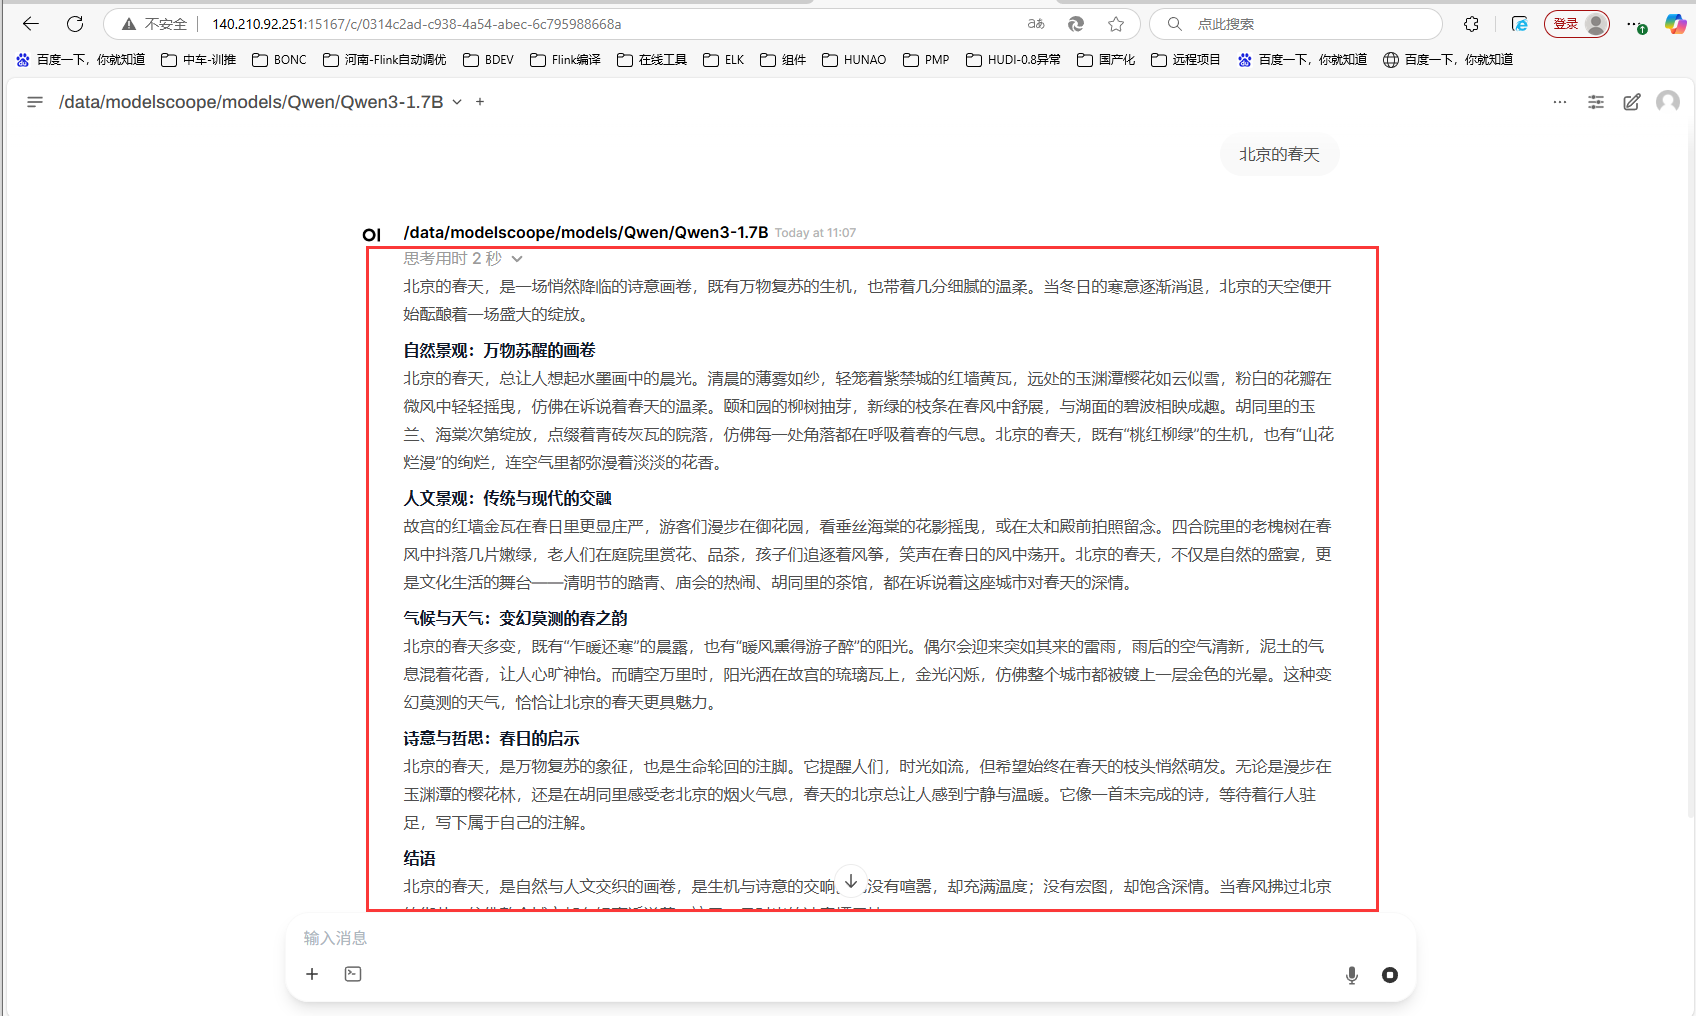Screen dimensions: 1696x1016
Task: Expand the 思考用时 2 秒 thinking section
Action: pyautogui.click(x=463, y=259)
